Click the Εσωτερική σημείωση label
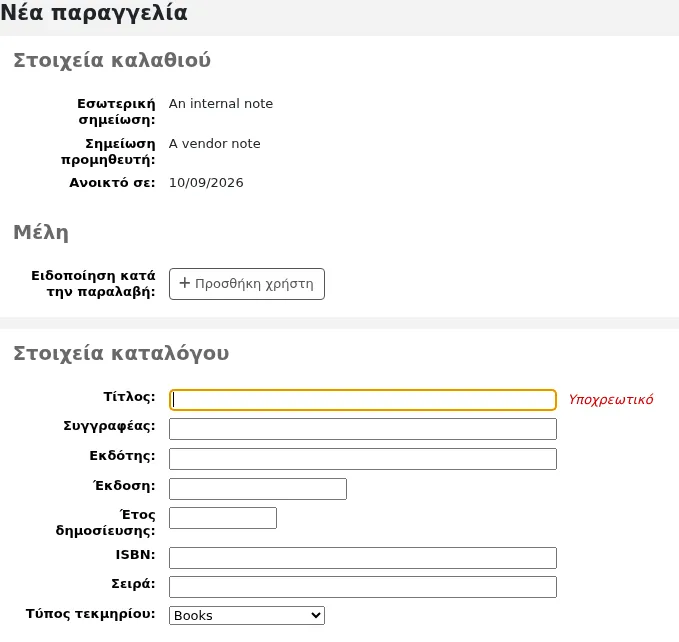The image size is (679, 642). 116,112
